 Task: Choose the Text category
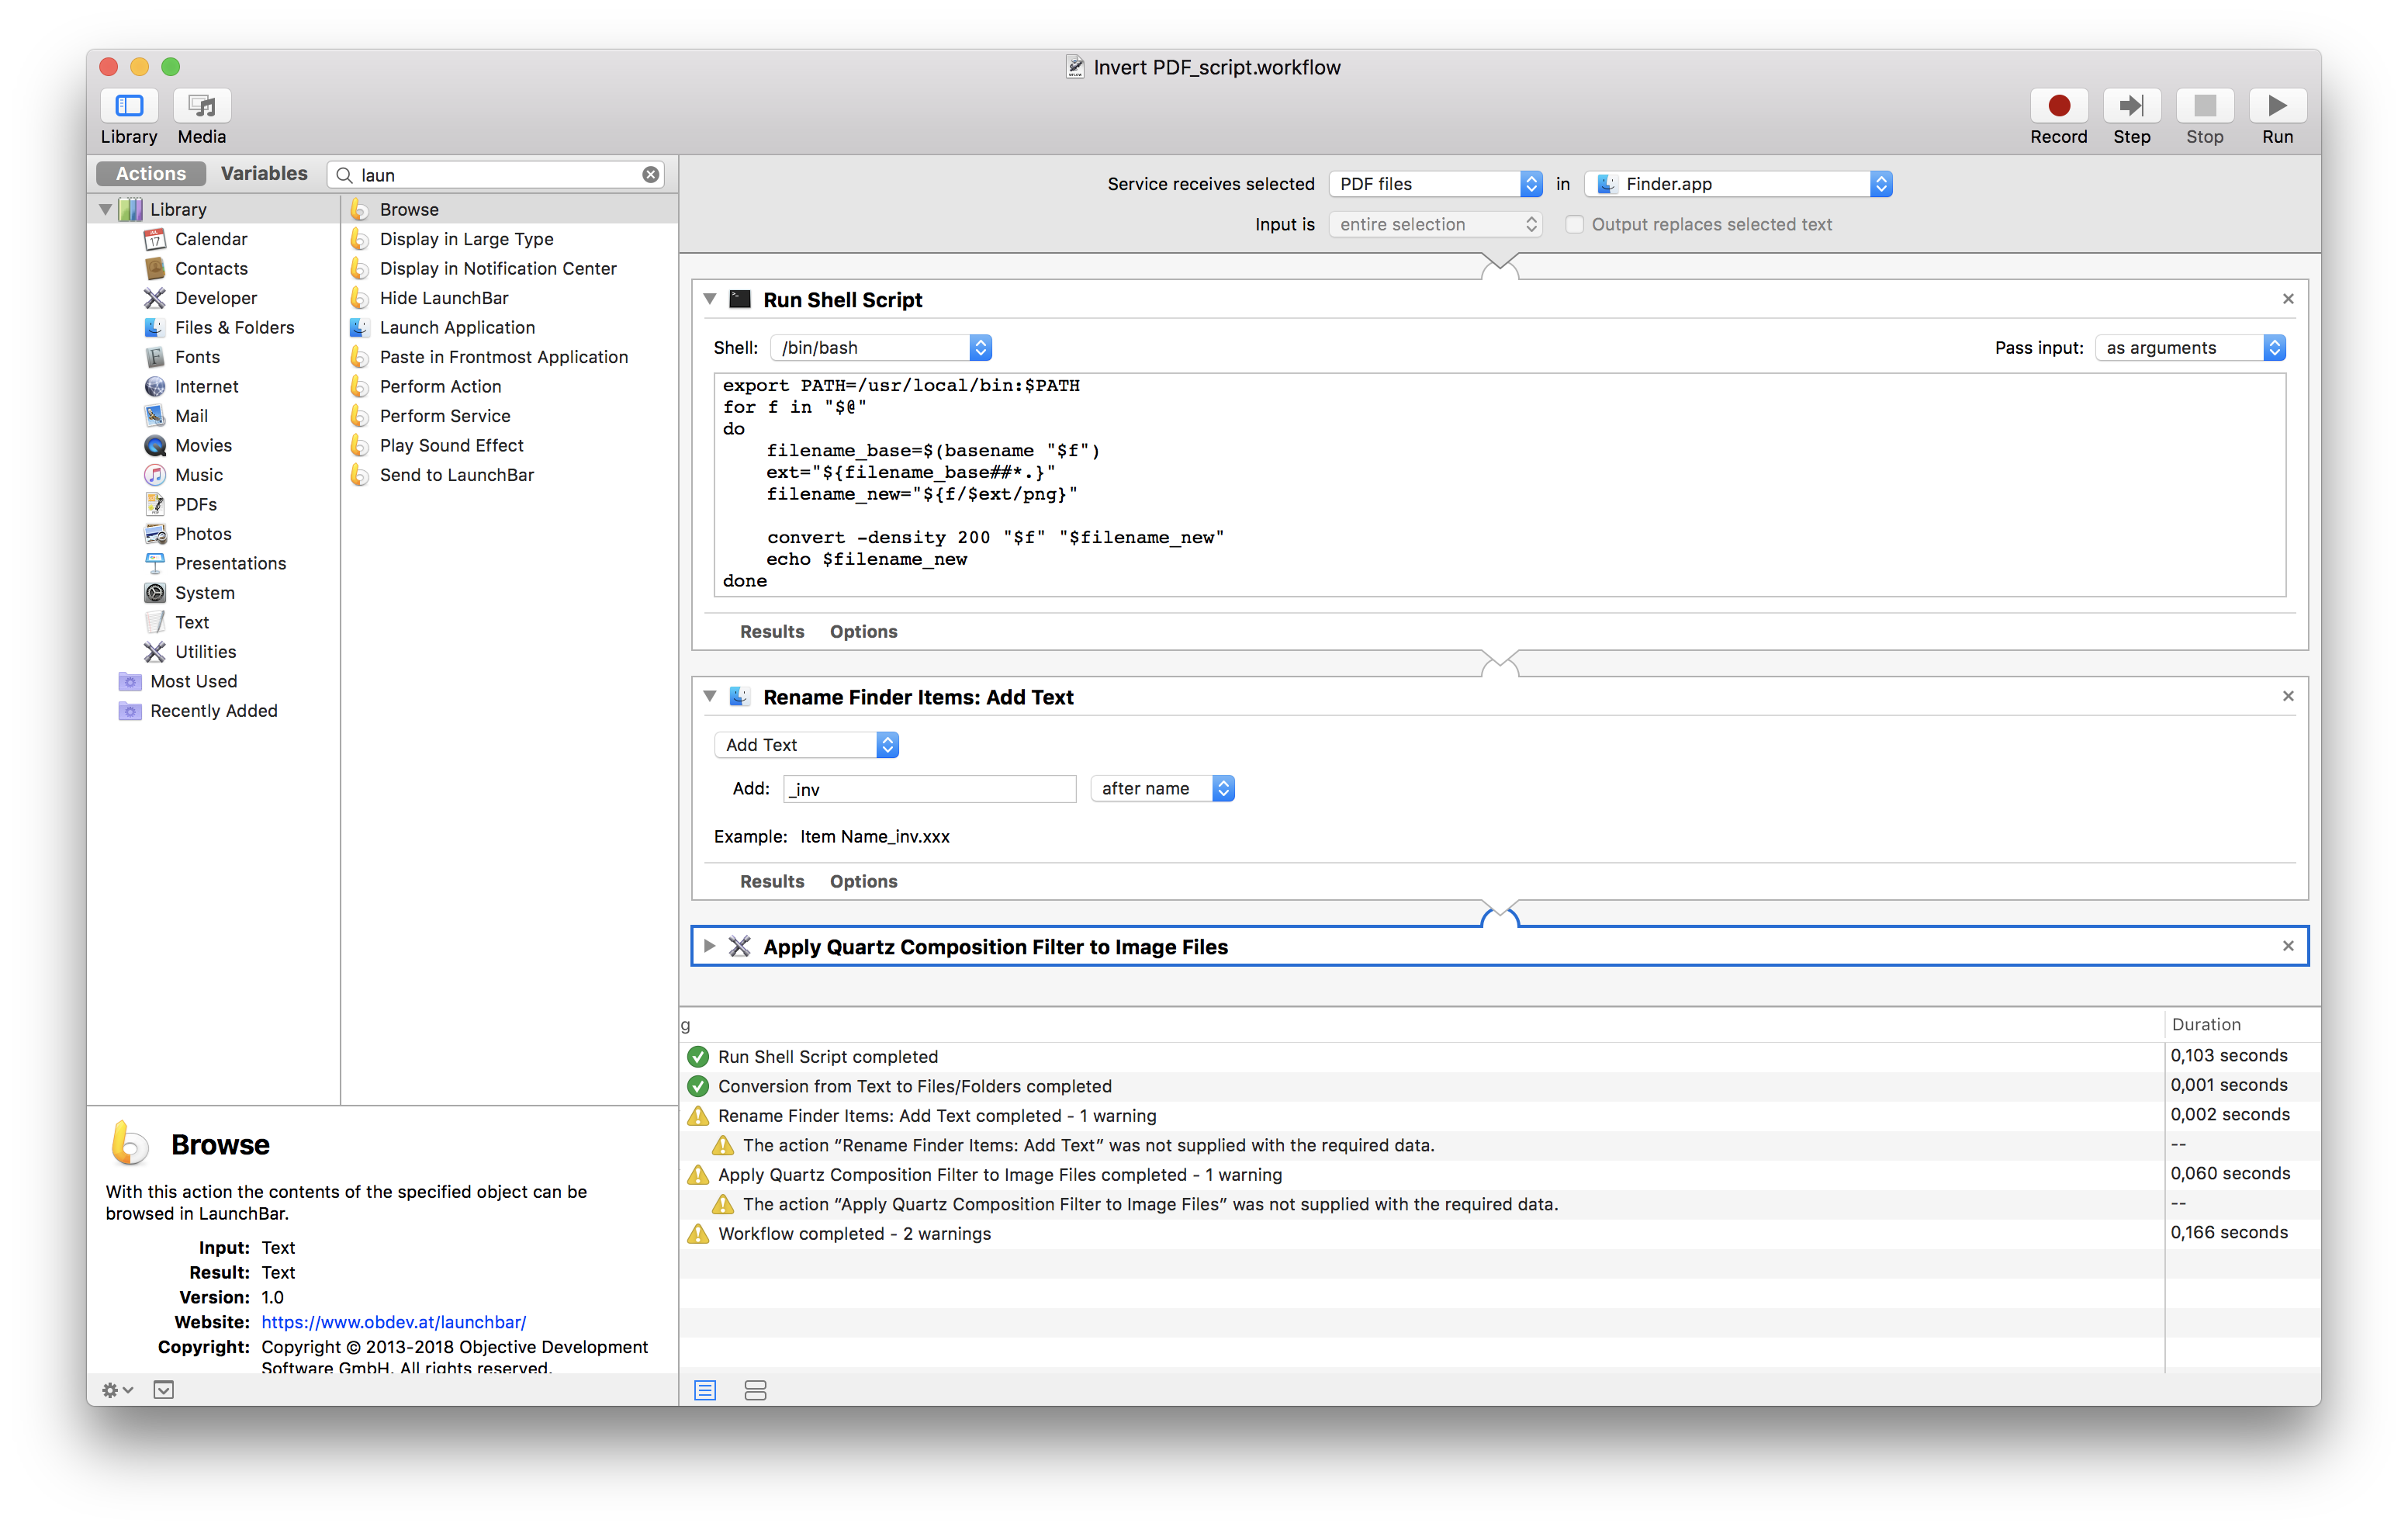click(191, 622)
